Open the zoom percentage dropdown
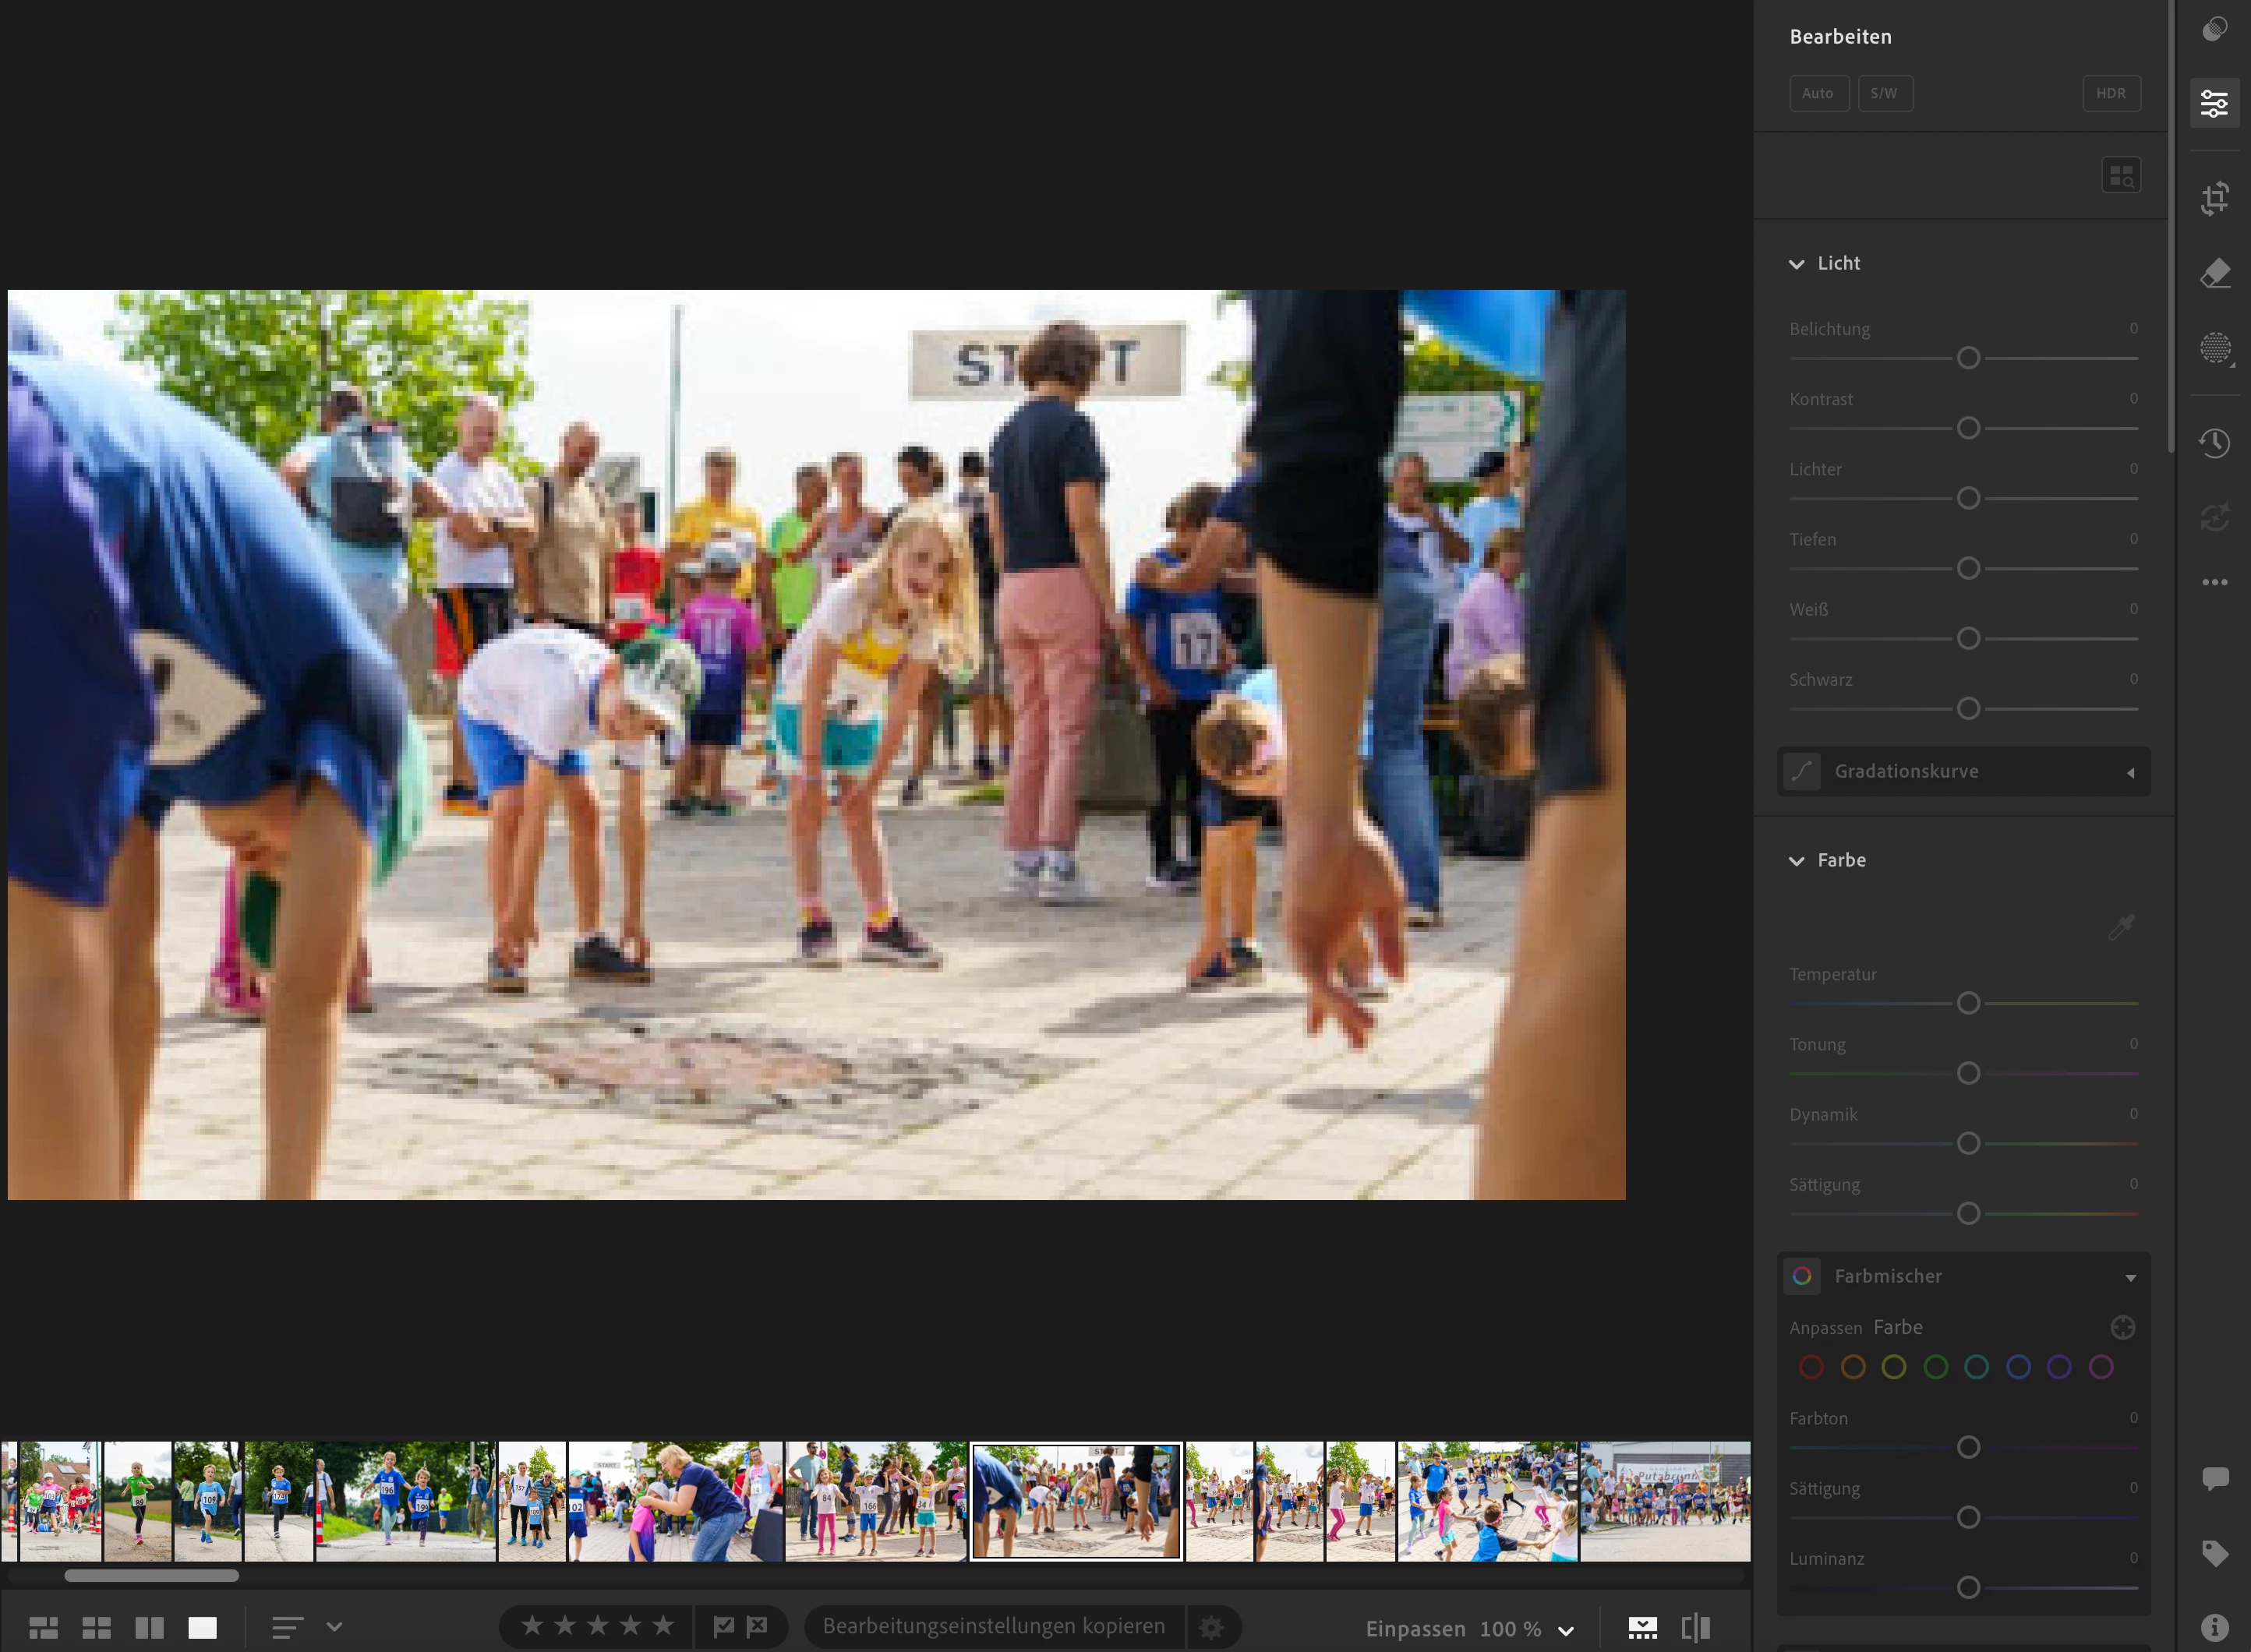Viewport: 2251px width, 1652px height. pyautogui.click(x=1565, y=1630)
